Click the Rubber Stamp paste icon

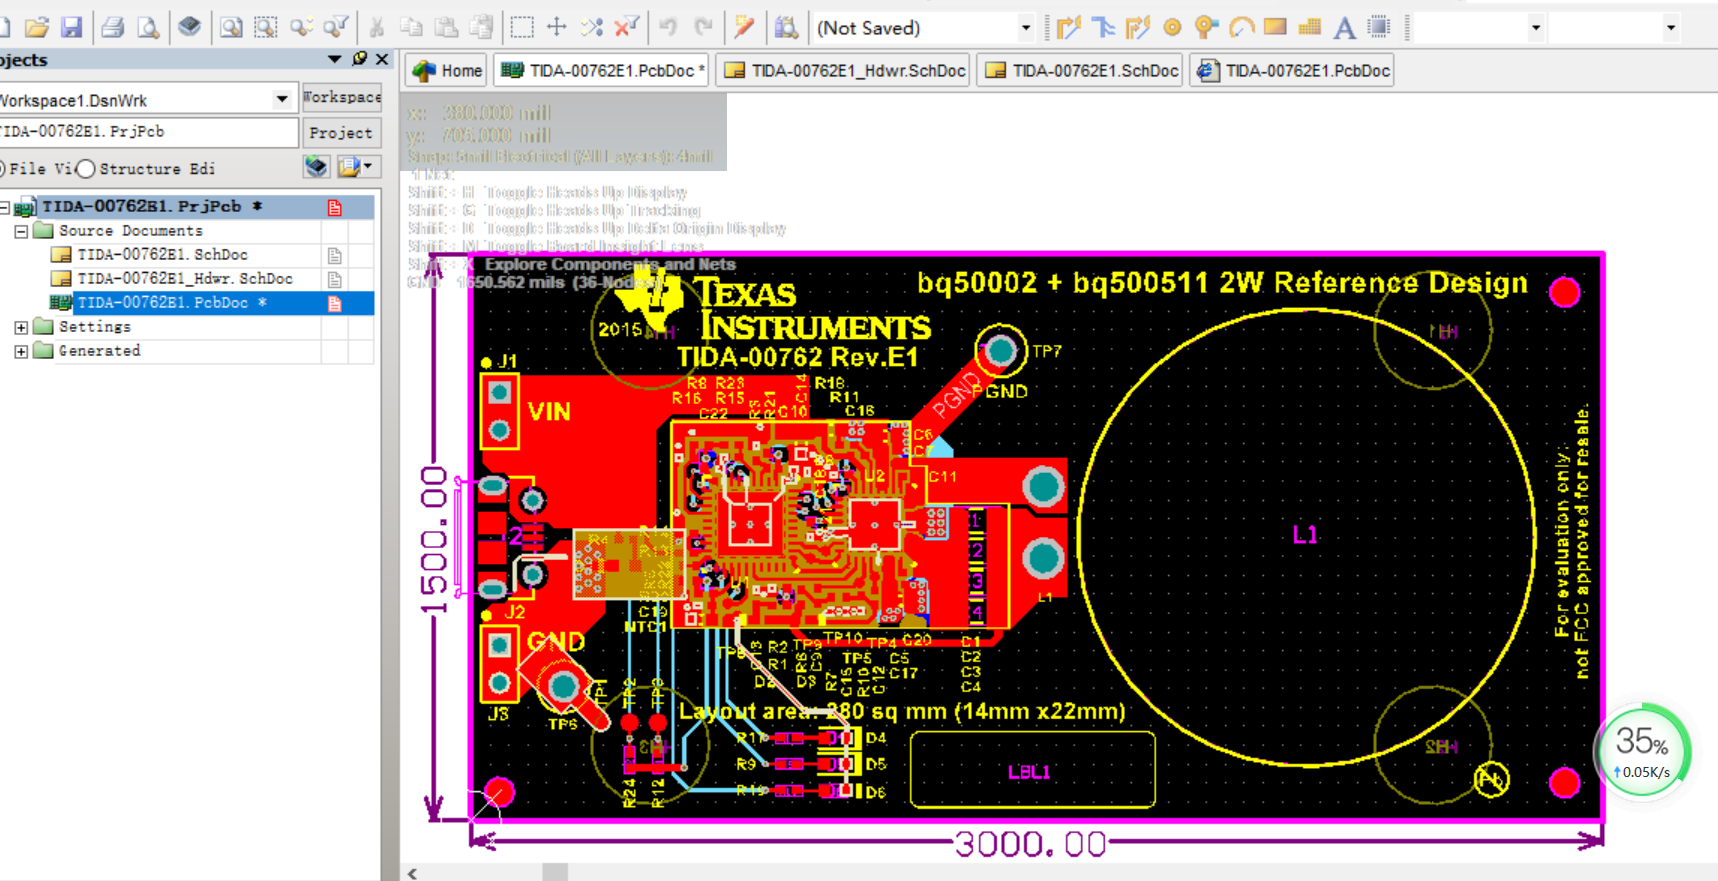pos(481,27)
